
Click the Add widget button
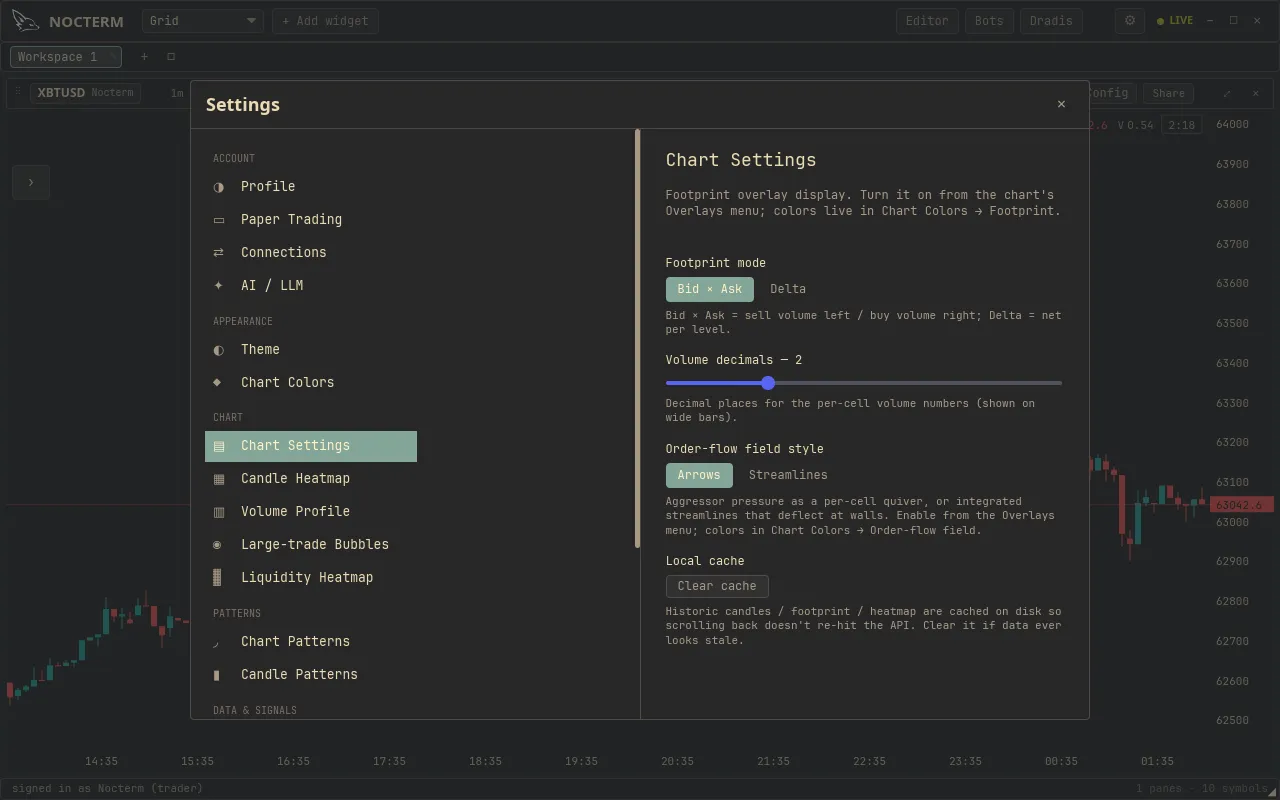coord(325,21)
